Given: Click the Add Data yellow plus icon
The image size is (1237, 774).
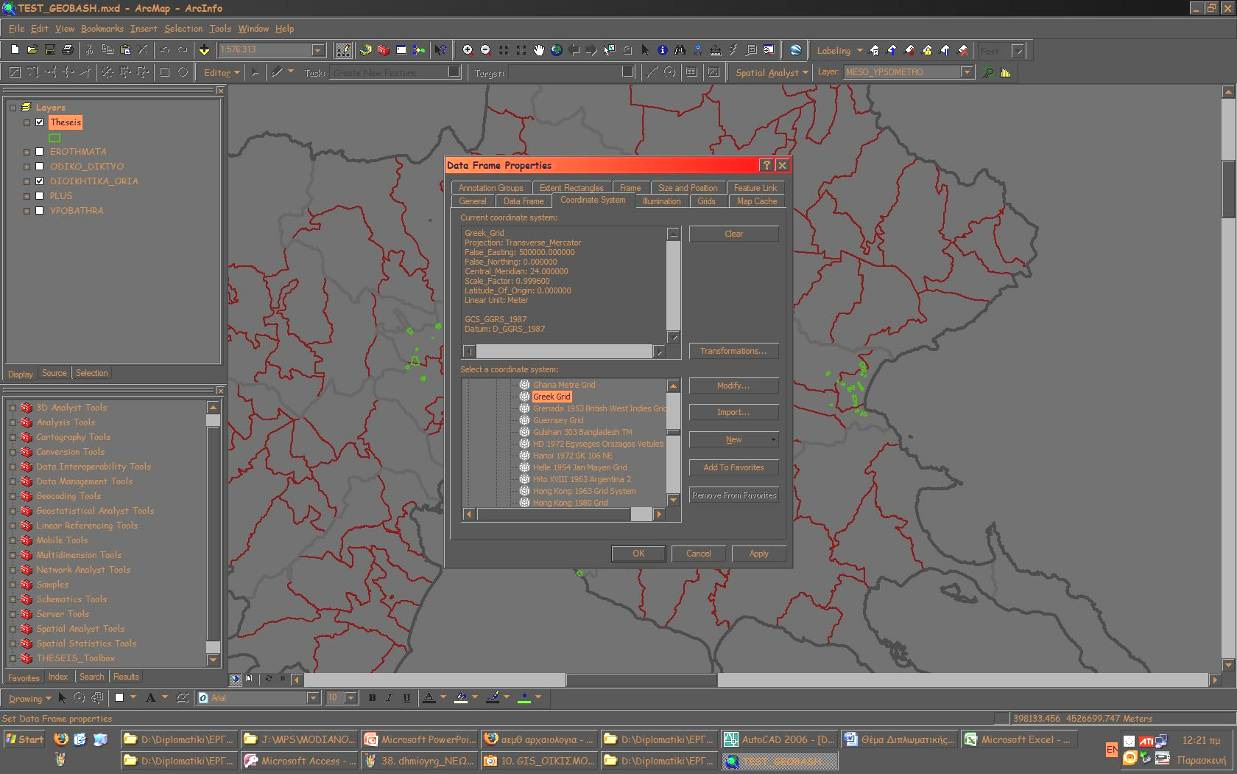Looking at the screenshot, I should [x=203, y=49].
